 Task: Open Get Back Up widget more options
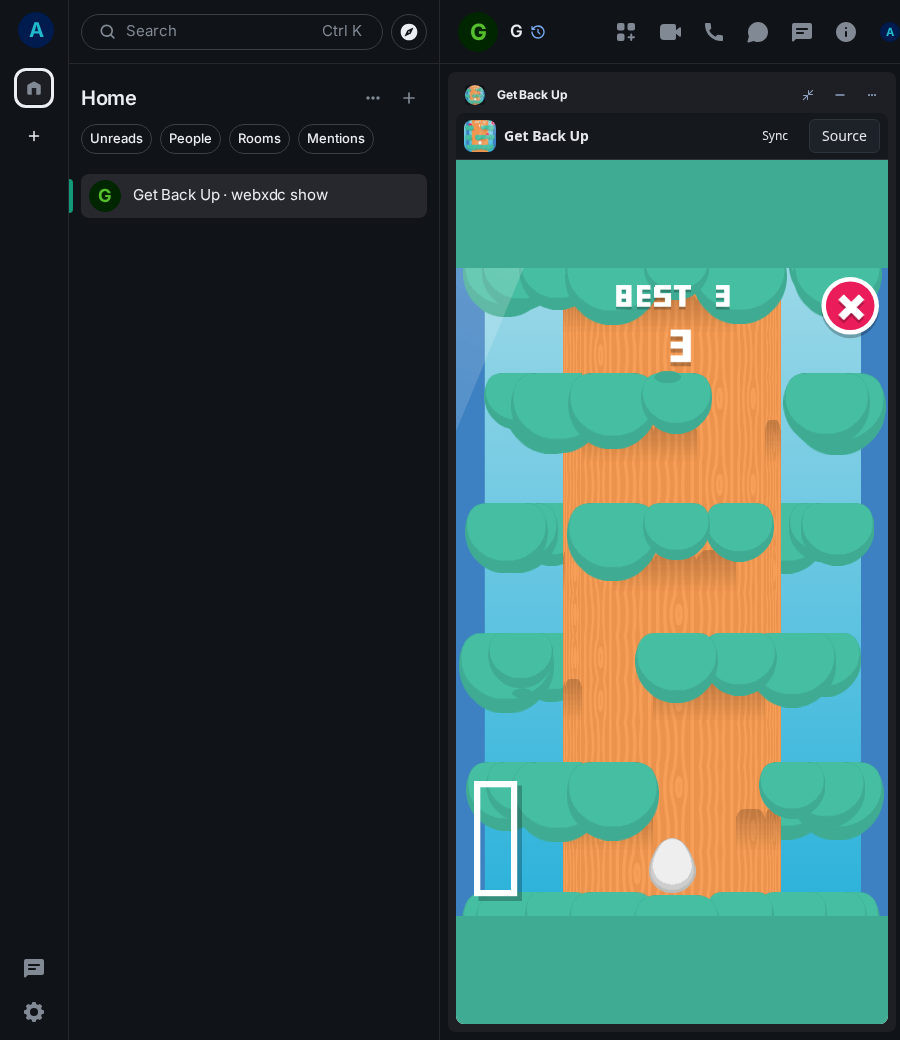click(871, 95)
